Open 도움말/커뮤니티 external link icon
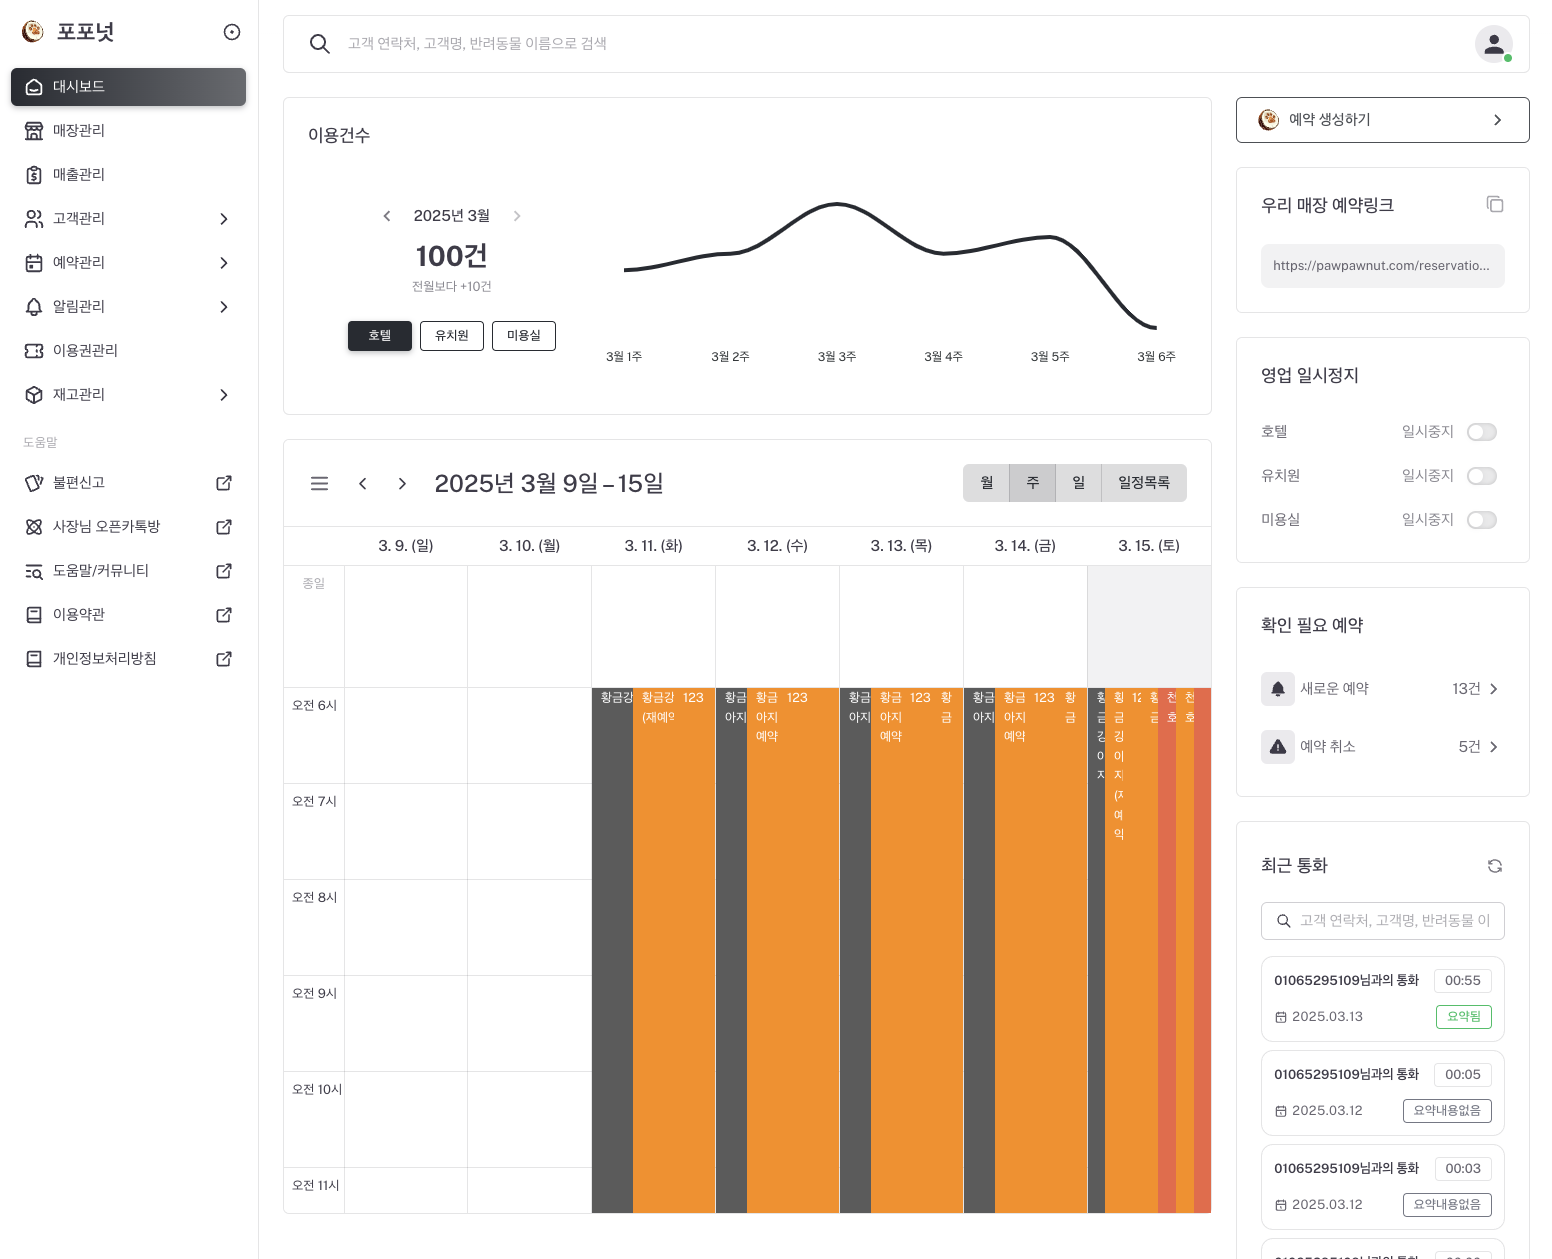1552x1259 pixels. [224, 571]
